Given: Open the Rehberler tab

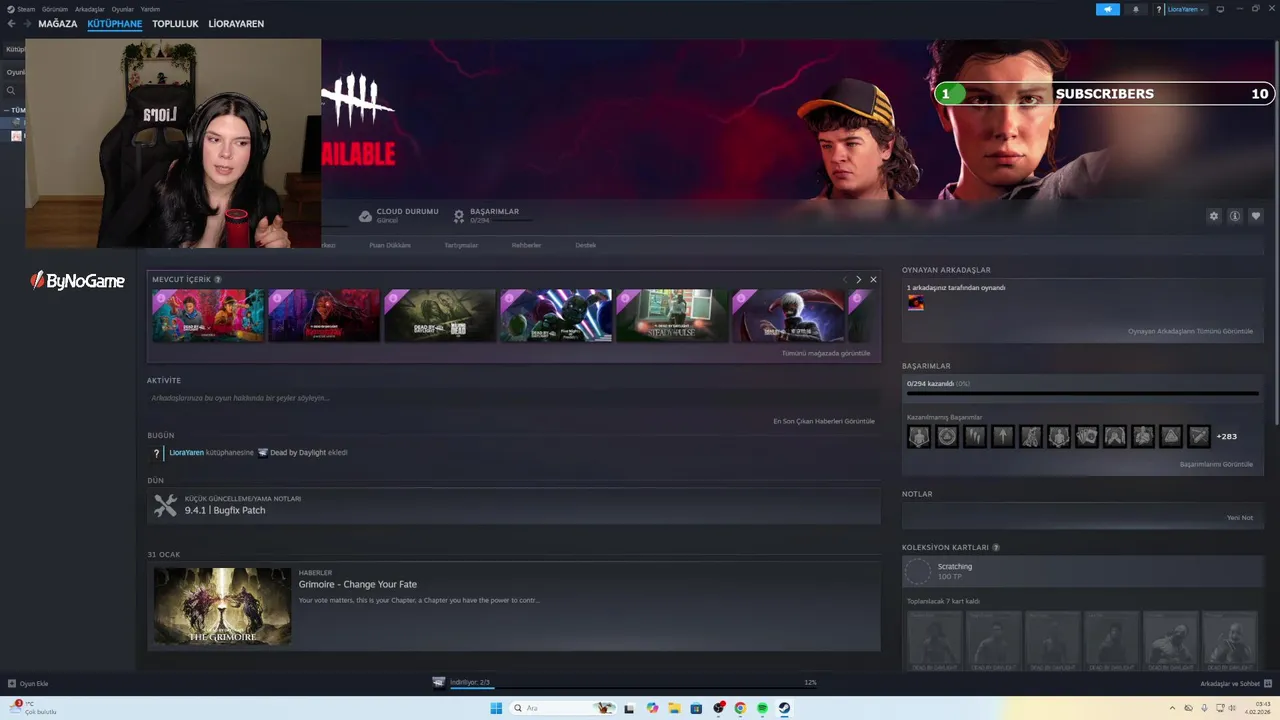Looking at the screenshot, I should pos(526,245).
